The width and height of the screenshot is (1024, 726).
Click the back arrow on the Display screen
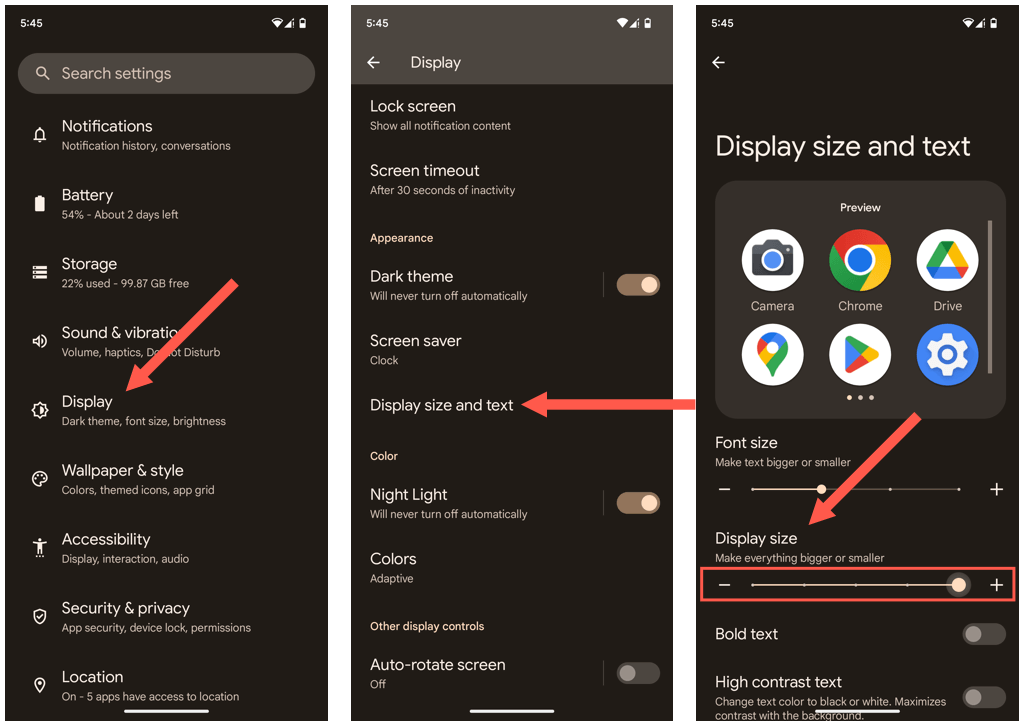pyautogui.click(x=373, y=62)
